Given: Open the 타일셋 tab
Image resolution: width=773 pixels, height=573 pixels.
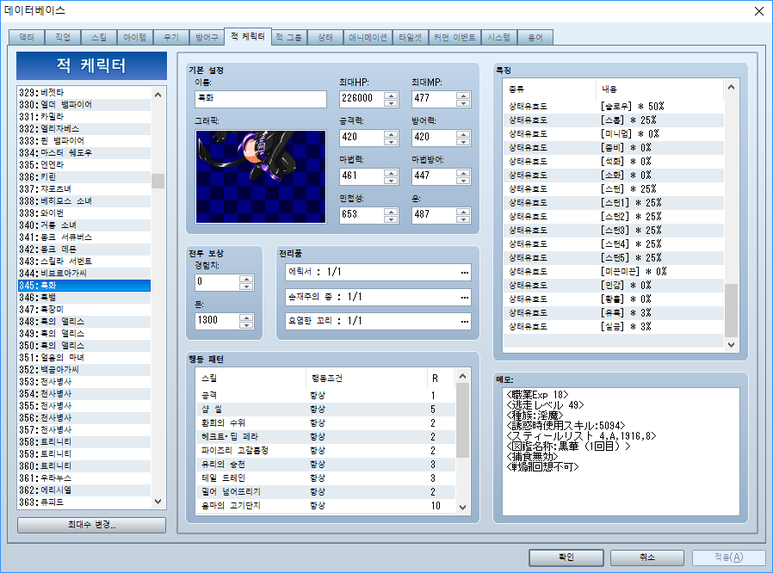Looking at the screenshot, I should click(410, 37).
